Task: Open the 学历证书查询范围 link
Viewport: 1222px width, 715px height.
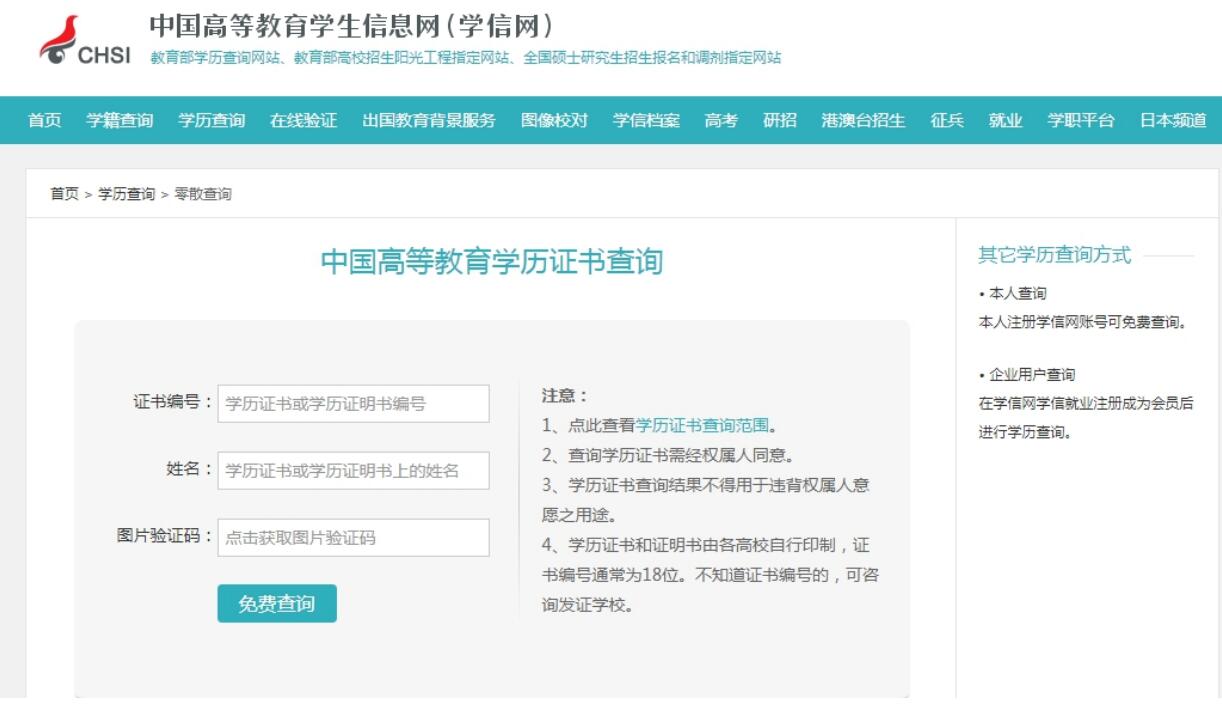Action: click(x=702, y=425)
